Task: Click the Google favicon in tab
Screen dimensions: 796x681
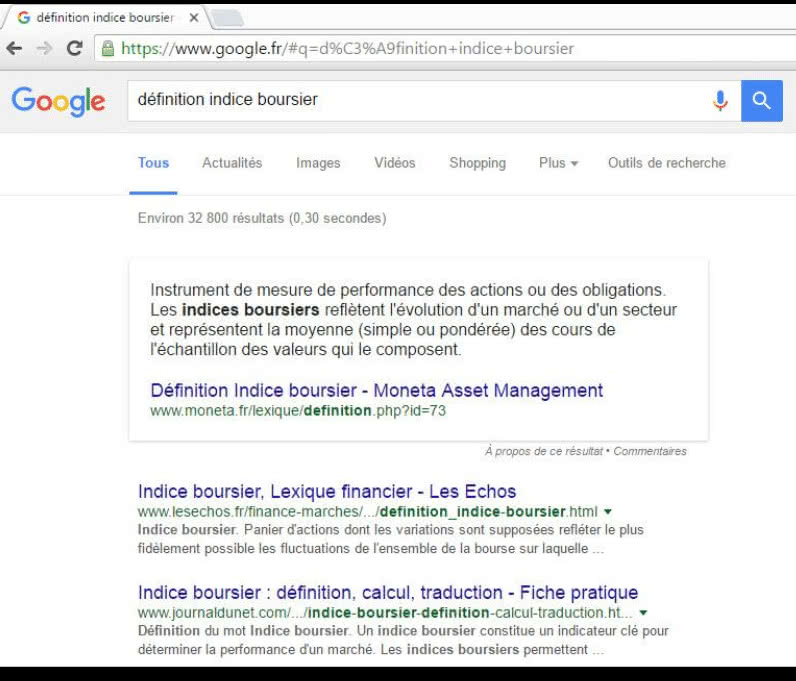Action: click(23, 18)
